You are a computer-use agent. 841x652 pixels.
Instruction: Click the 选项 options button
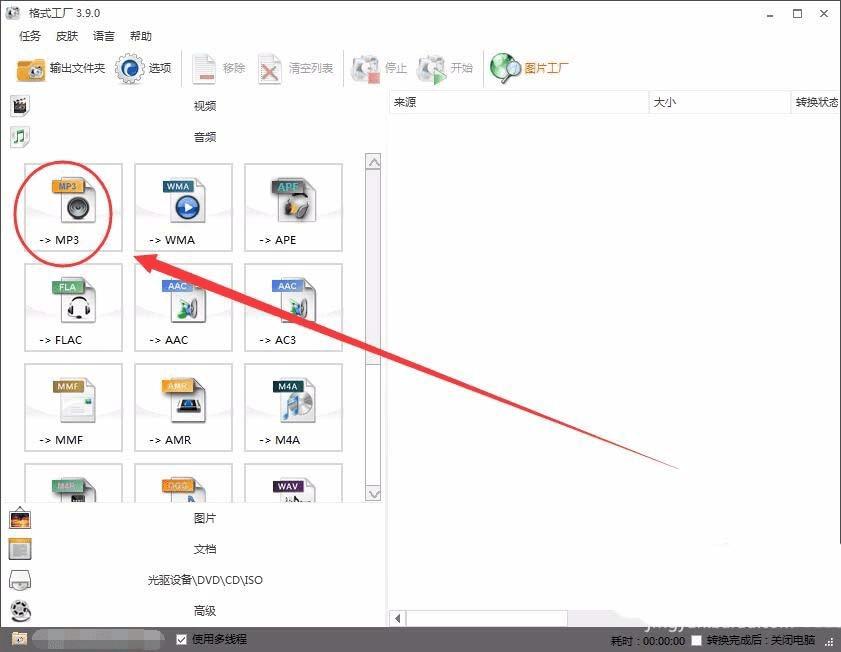tap(143, 69)
